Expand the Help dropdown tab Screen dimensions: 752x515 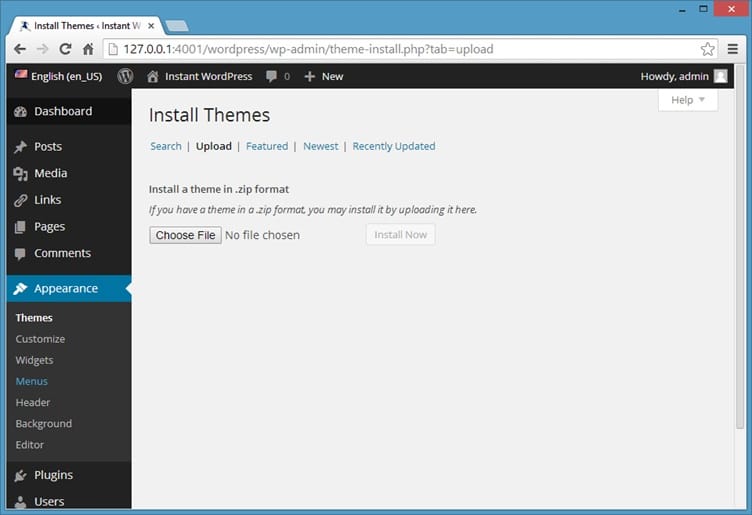[688, 100]
